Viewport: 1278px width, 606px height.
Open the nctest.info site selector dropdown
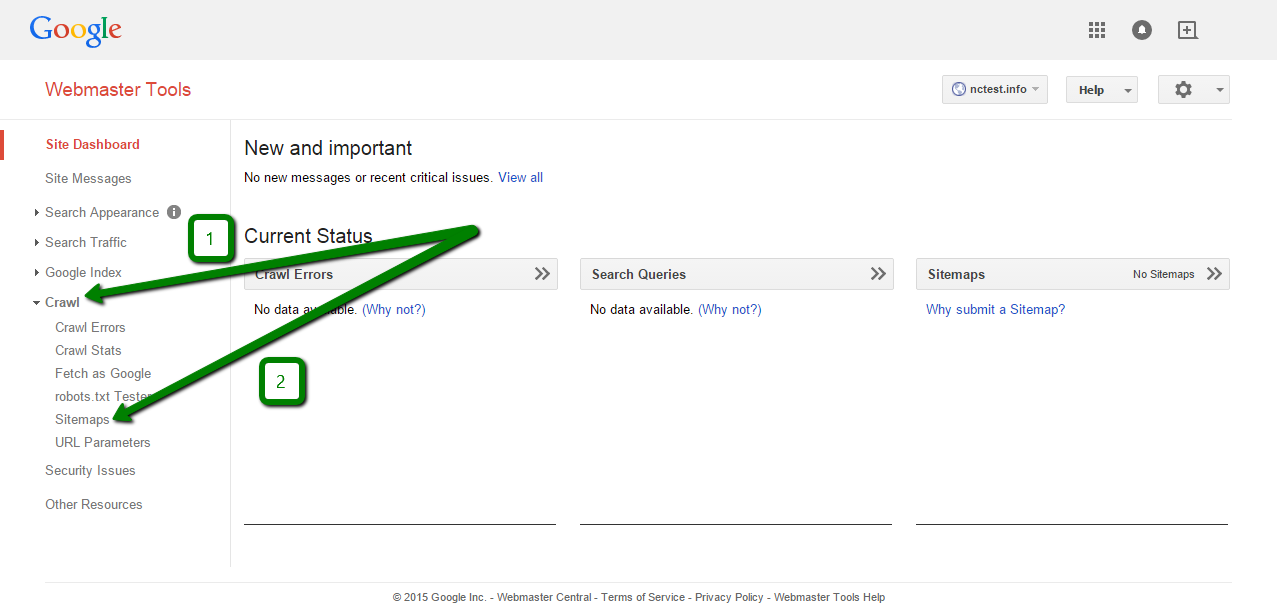994,90
